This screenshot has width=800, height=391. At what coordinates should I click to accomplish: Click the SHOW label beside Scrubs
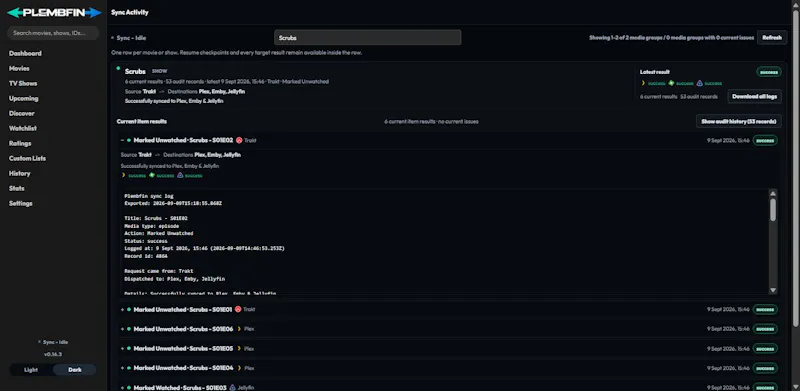tap(160, 71)
